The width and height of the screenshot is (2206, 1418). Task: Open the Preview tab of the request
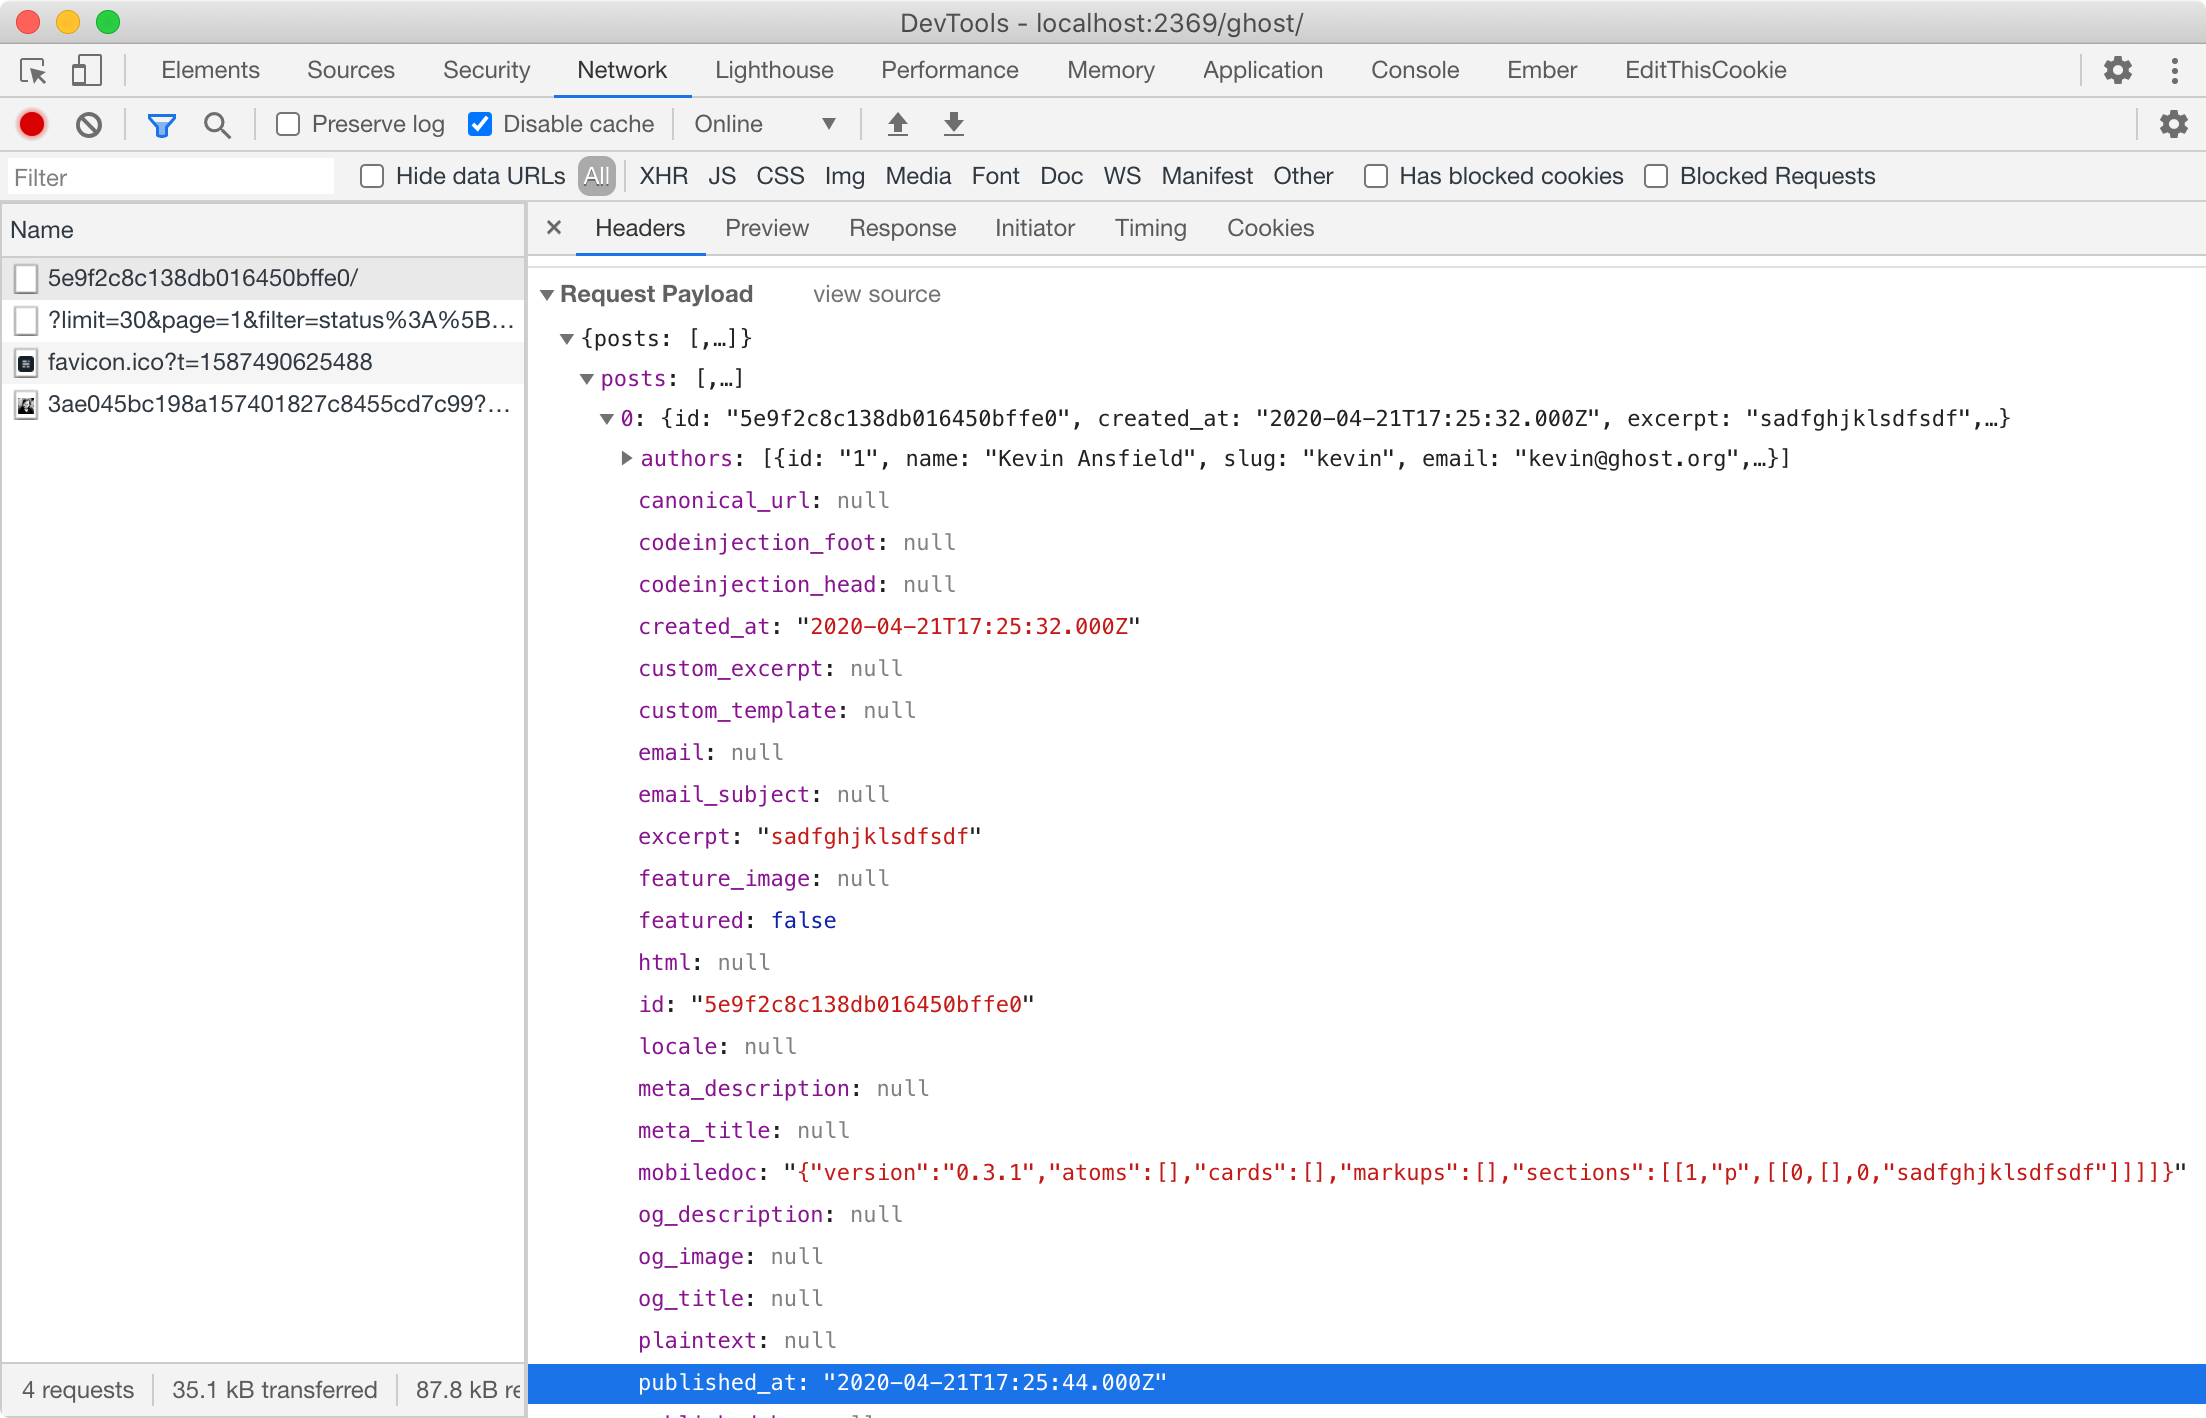point(767,228)
